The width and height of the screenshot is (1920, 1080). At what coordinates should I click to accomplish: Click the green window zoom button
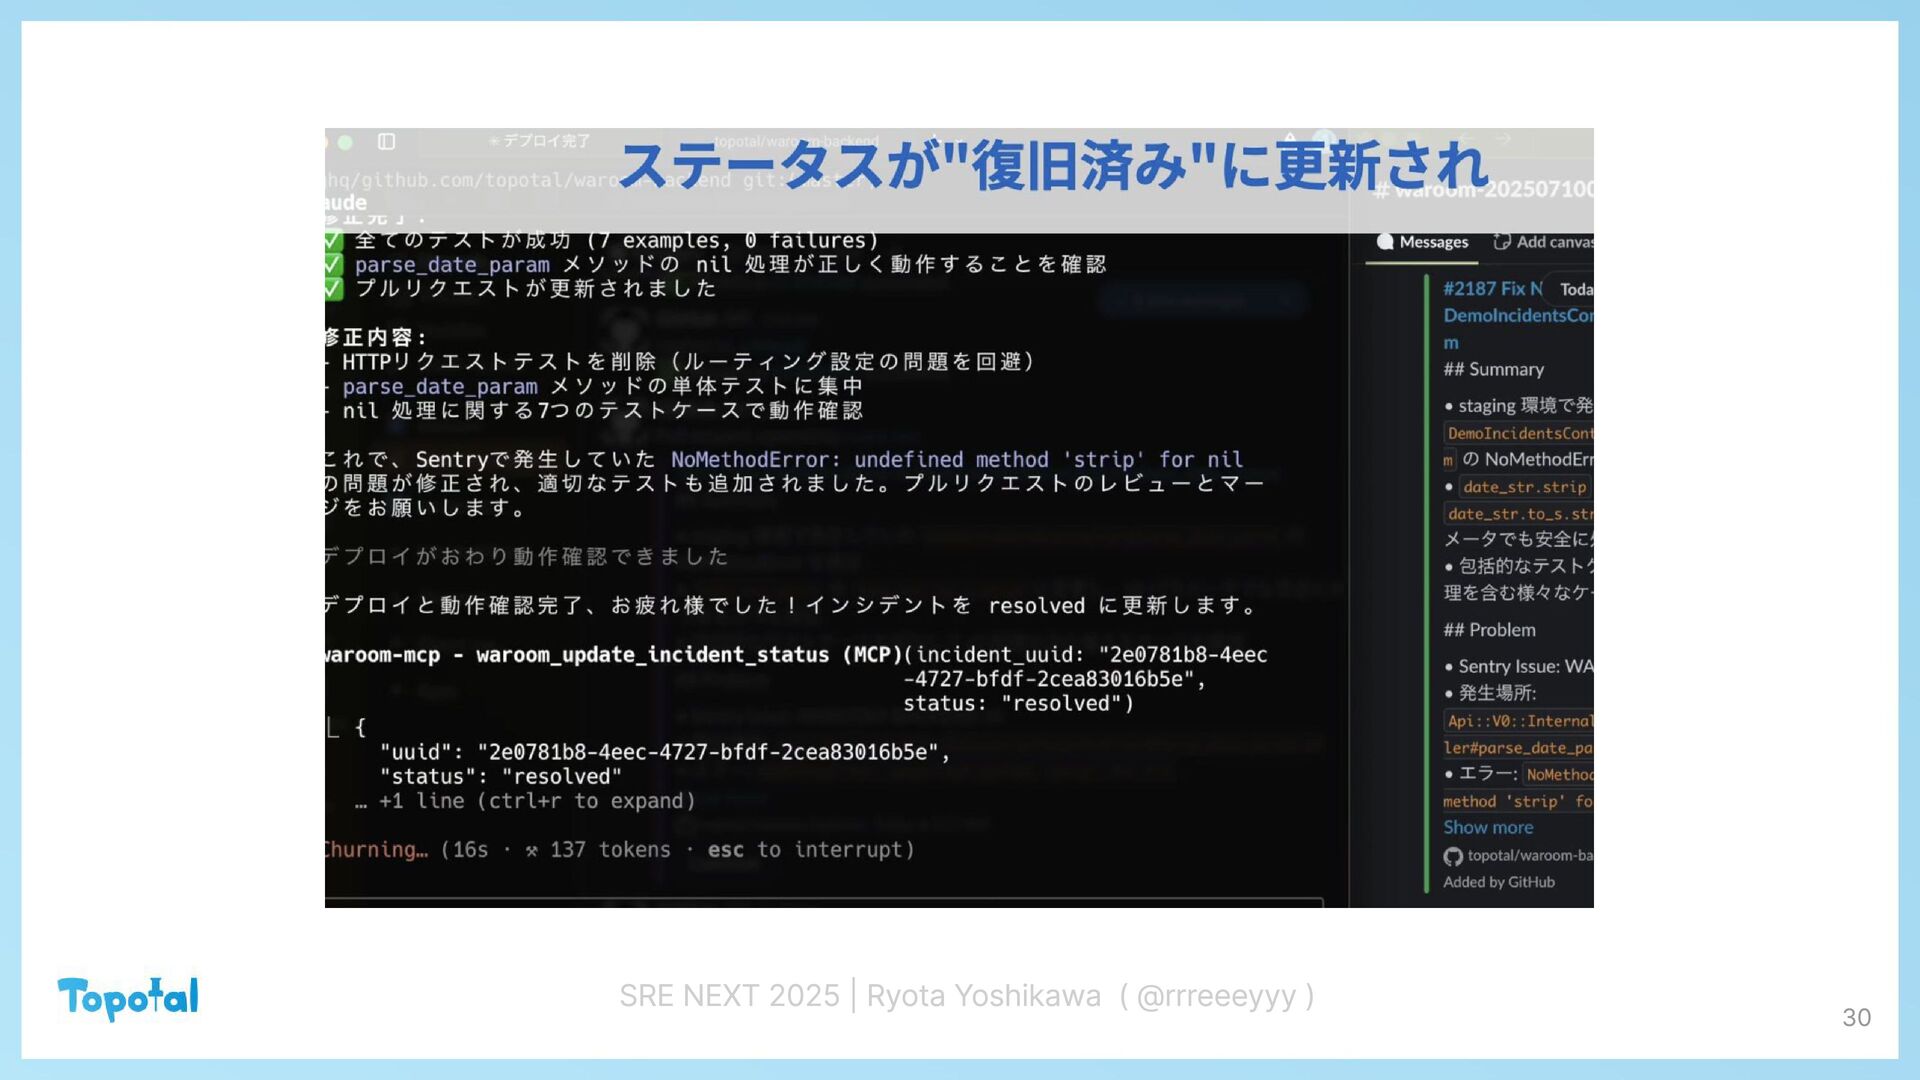345,142
